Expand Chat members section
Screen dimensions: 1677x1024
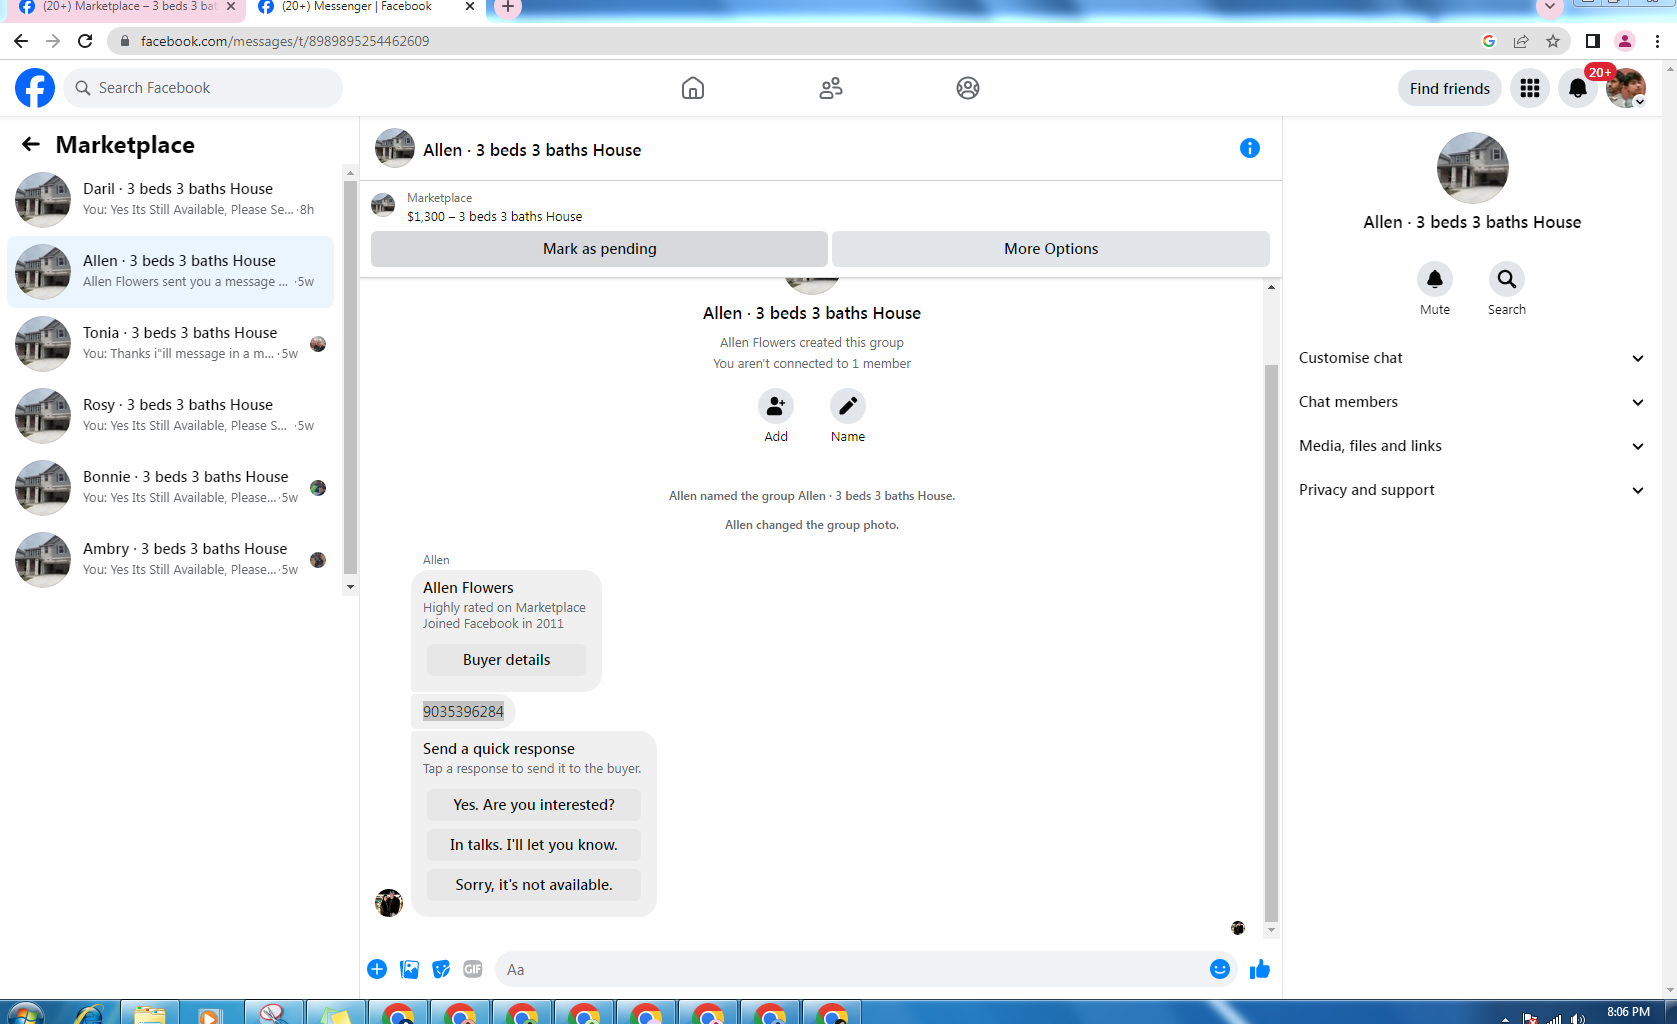click(1472, 402)
